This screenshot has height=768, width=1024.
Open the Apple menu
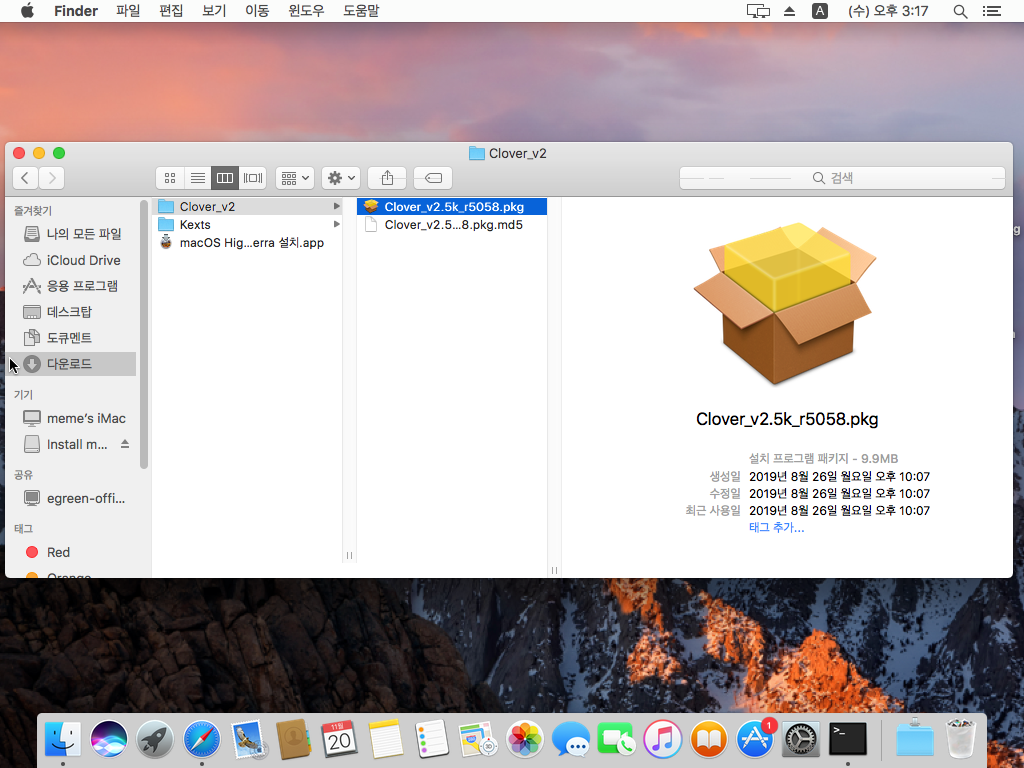click(27, 11)
